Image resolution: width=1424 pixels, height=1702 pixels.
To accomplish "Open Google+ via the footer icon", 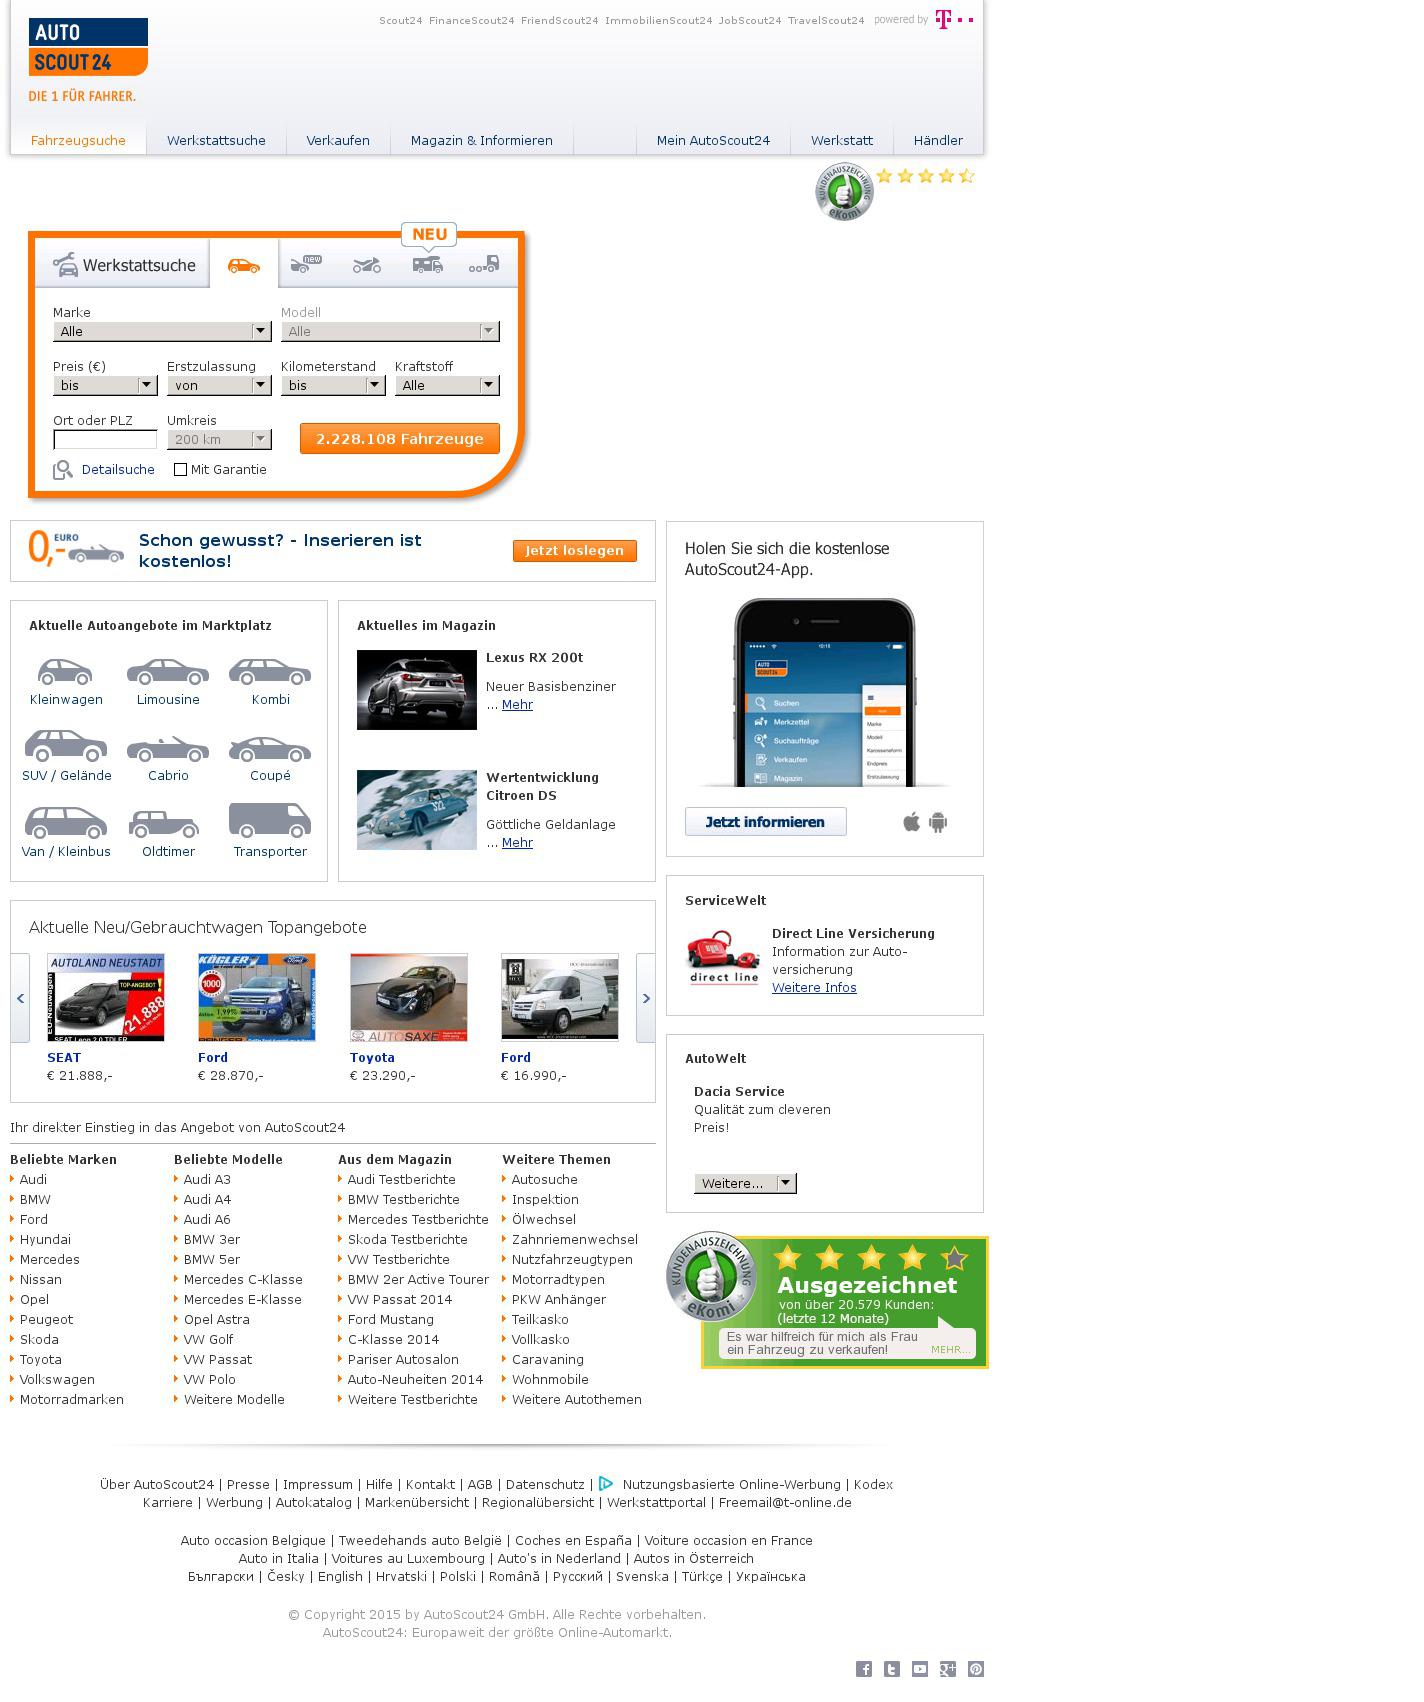I will (948, 1669).
